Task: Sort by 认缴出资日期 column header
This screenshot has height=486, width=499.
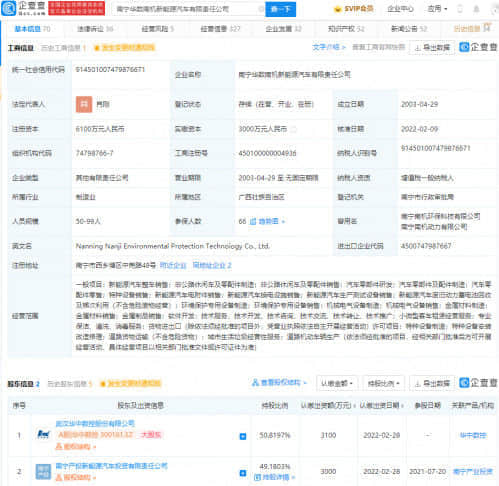Action: [x=381, y=406]
